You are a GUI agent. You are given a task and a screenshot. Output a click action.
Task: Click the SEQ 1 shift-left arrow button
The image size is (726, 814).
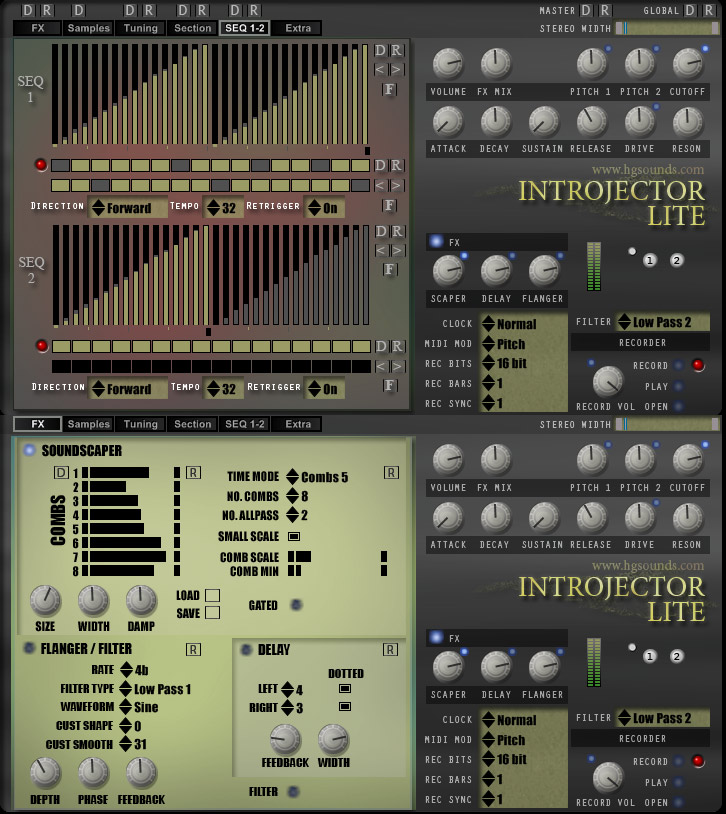380,70
